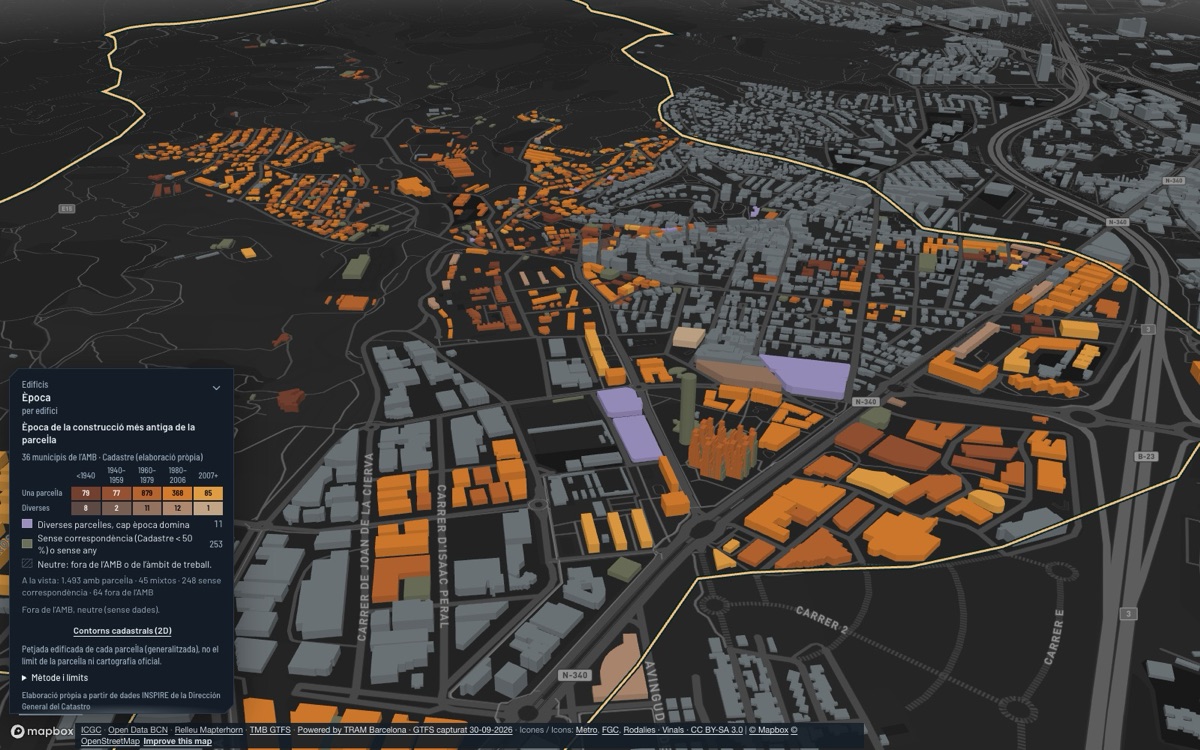Click the tall green tower building

687,409
